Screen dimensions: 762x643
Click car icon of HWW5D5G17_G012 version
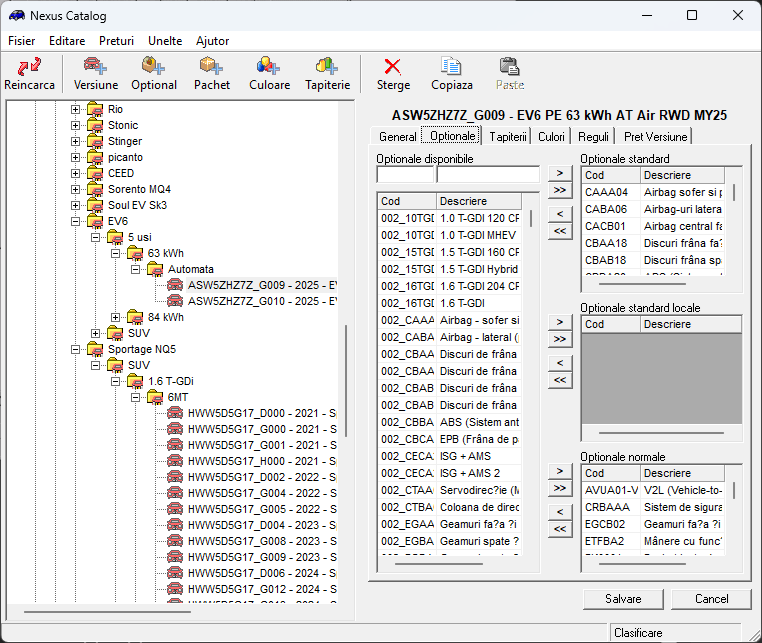click(175, 589)
